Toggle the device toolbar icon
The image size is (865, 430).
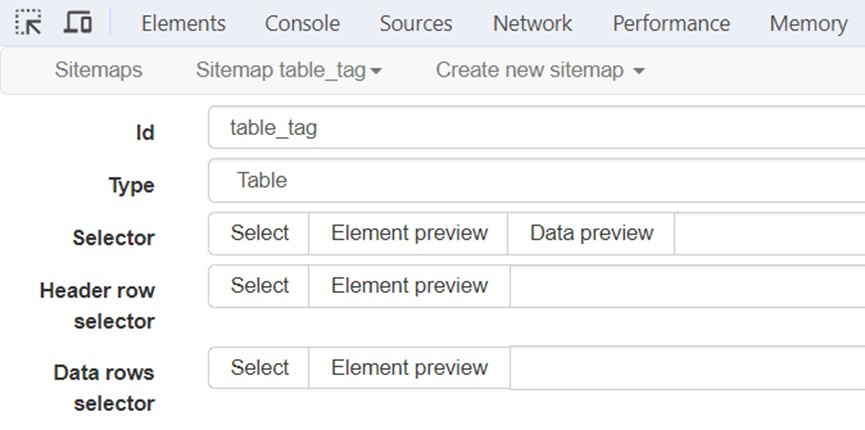tap(78, 22)
